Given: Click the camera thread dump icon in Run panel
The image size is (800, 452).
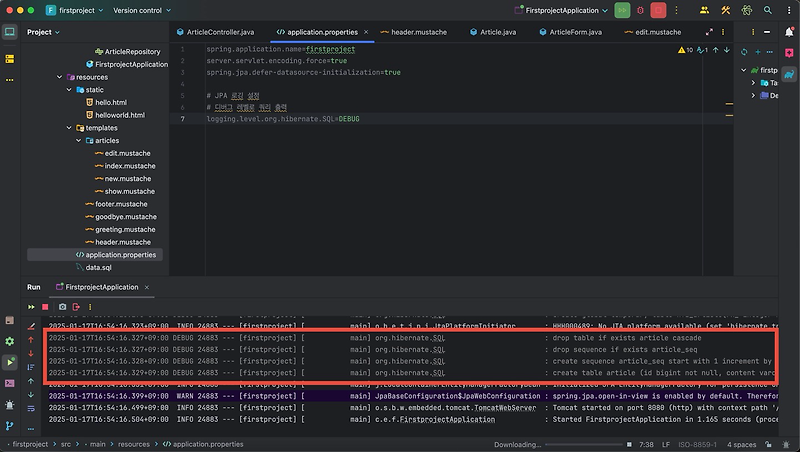Looking at the screenshot, I should pos(62,307).
